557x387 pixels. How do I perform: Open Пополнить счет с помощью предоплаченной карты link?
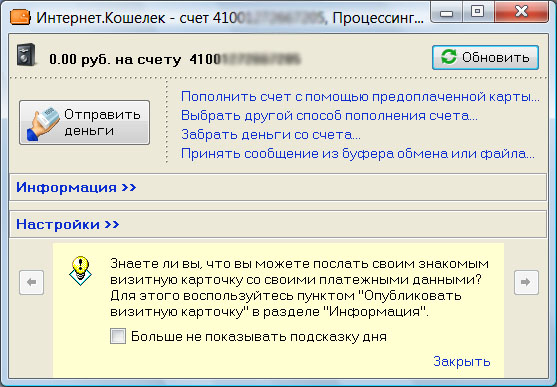click(360, 97)
